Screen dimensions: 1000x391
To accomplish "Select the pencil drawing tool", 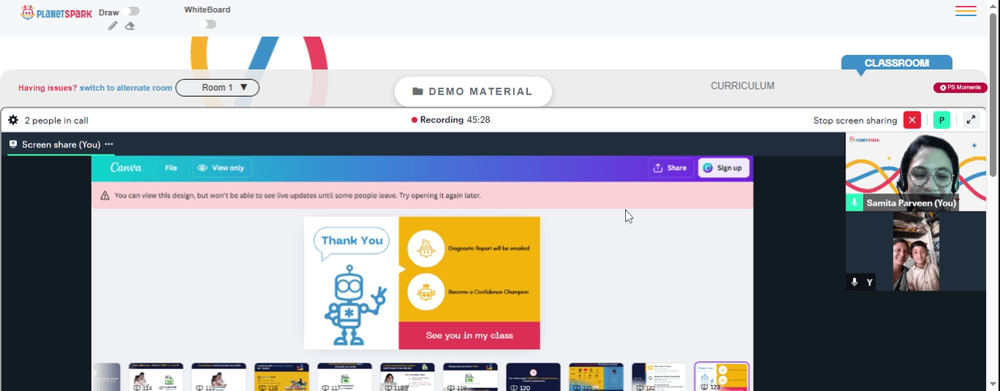I will click(113, 26).
